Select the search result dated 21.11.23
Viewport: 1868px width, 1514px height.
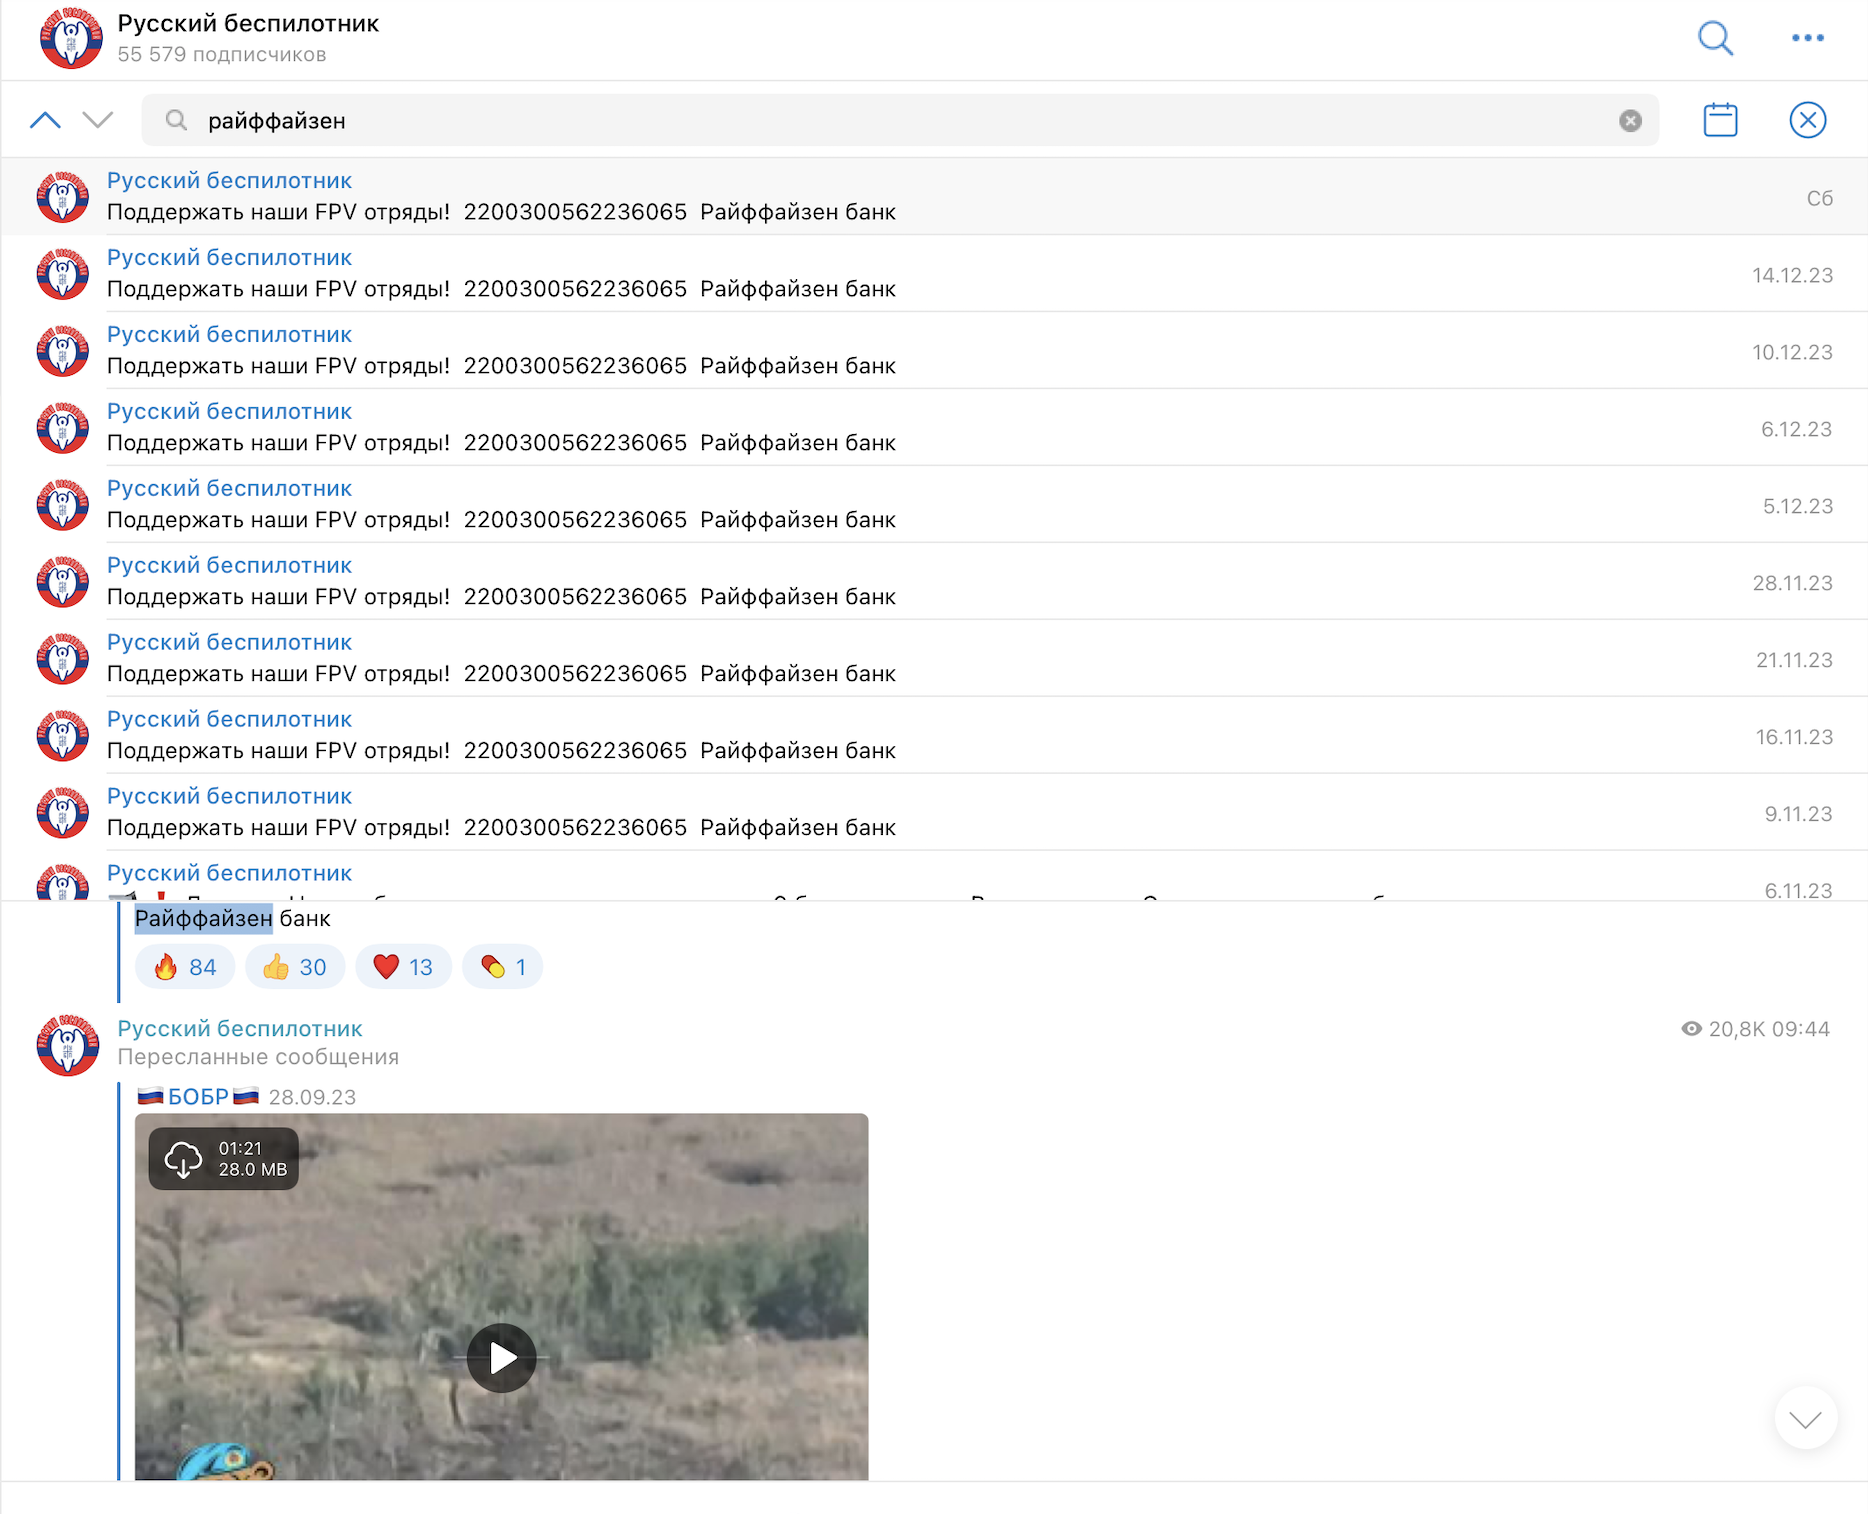click(x=934, y=658)
